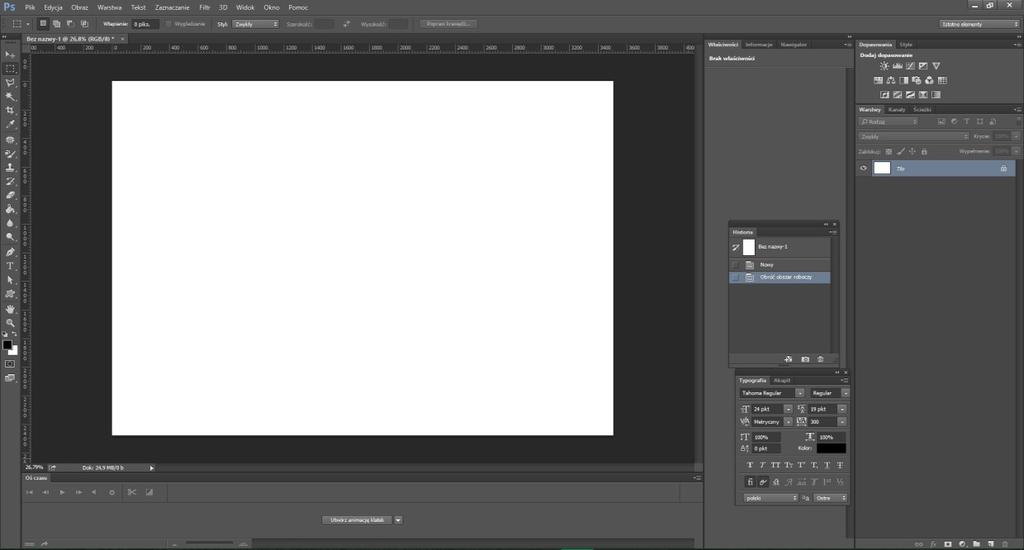This screenshot has width=1024, height=550.
Task: Open the Ostre anti-aliasing dropdown
Action: coord(831,498)
